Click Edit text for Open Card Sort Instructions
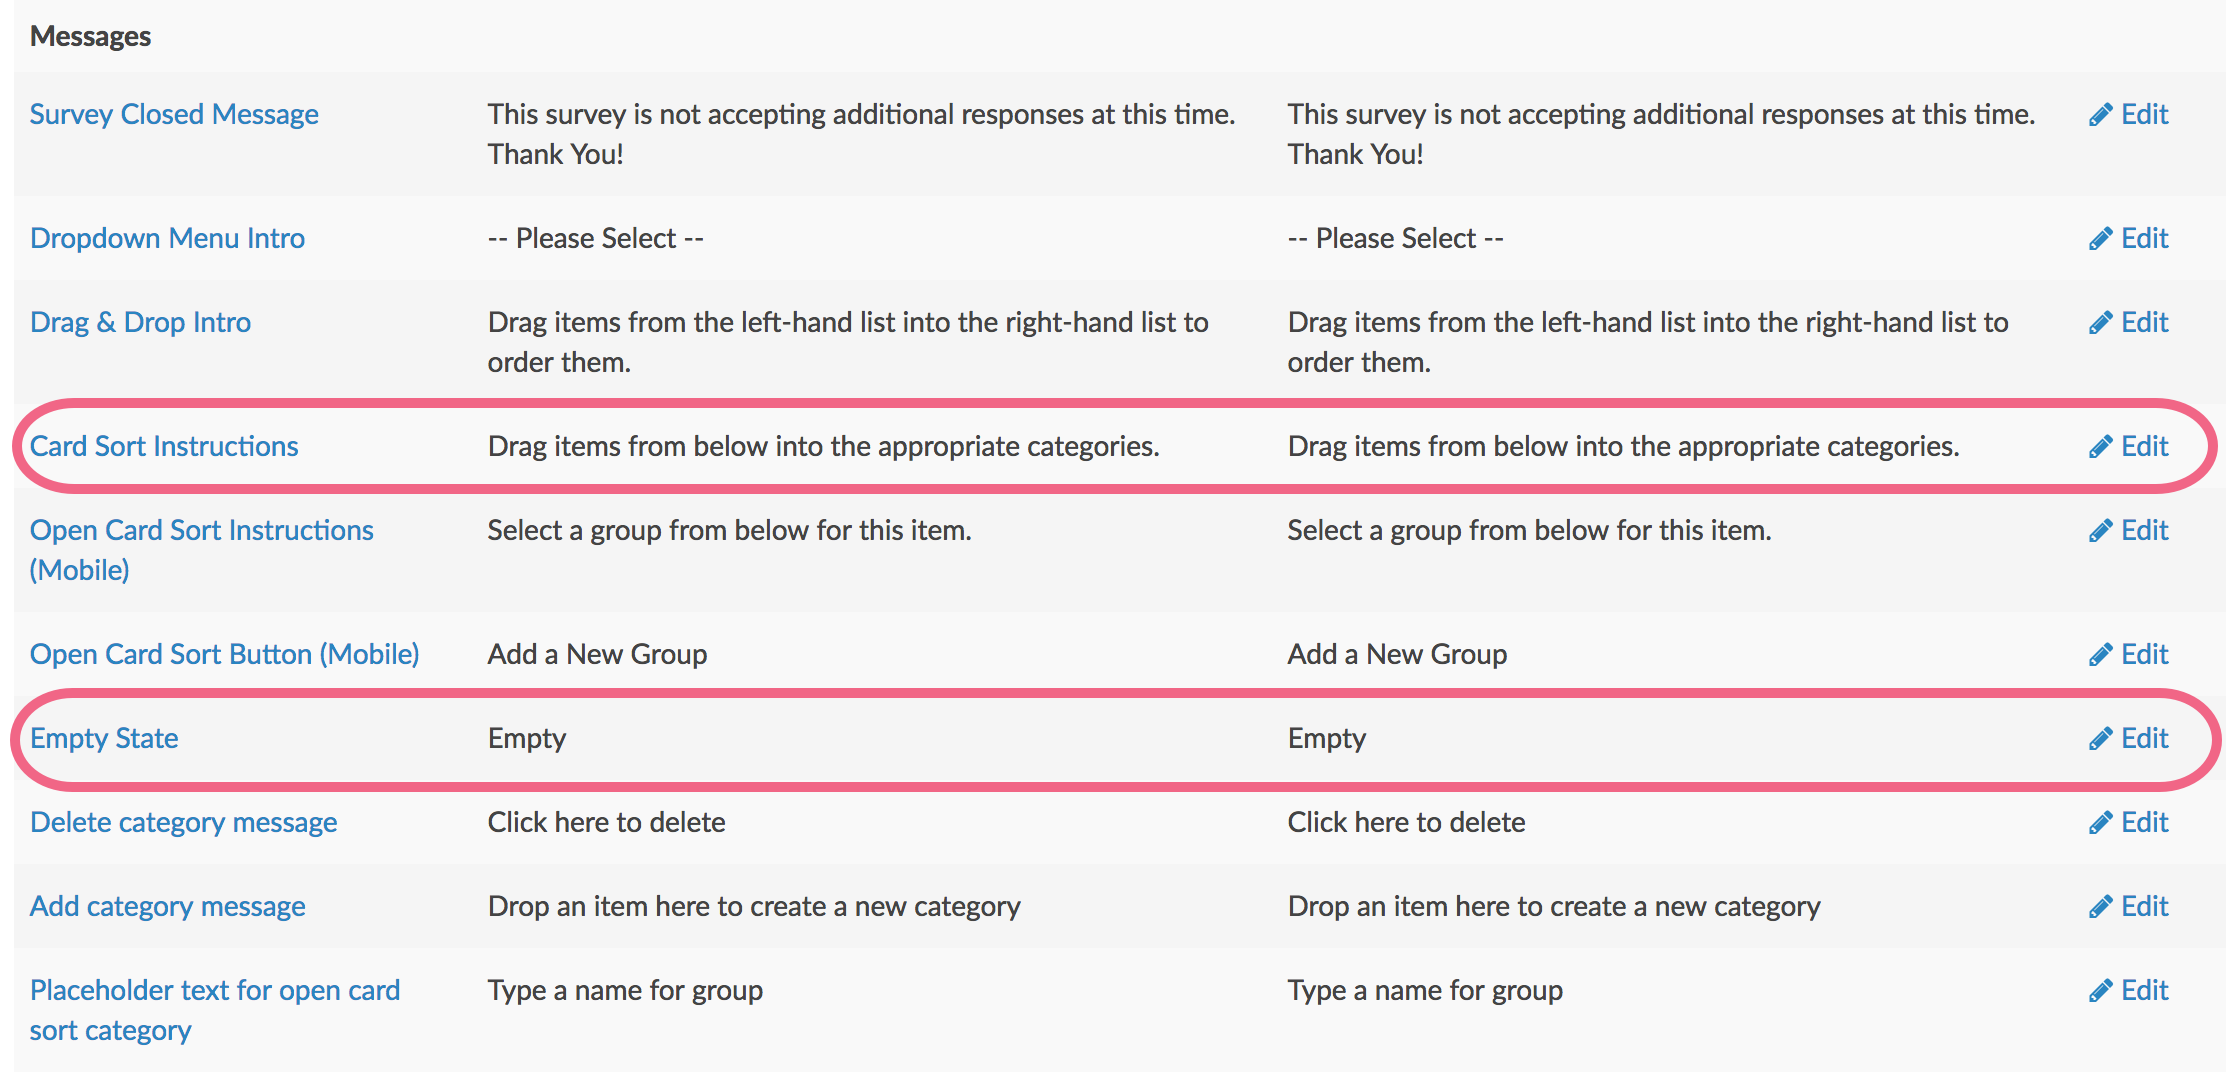This screenshot has width=2232, height=1072. coord(2145,530)
